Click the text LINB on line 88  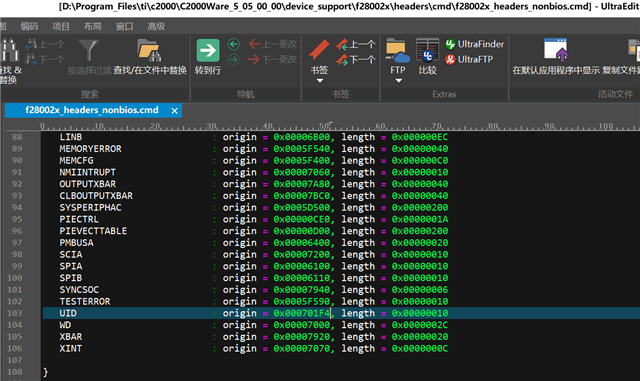tap(71, 137)
